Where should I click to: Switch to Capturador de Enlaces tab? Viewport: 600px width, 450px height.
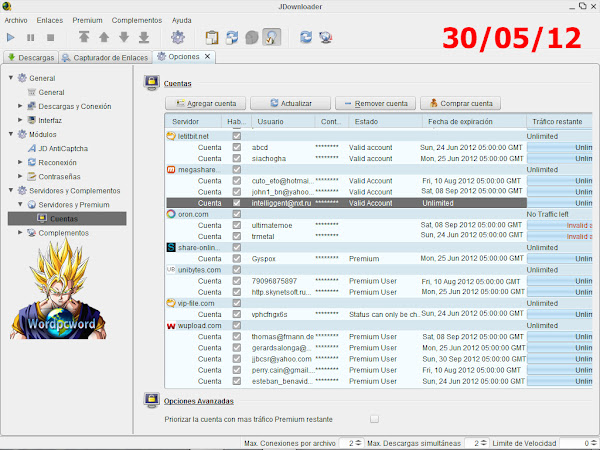coord(105,57)
